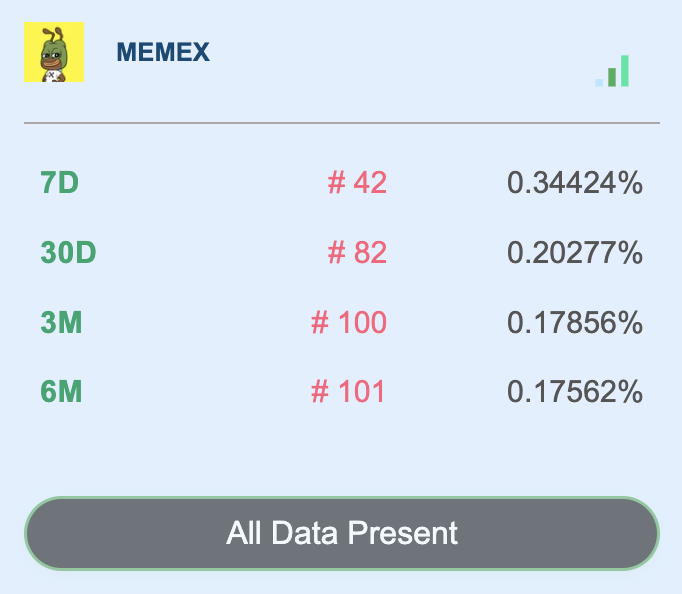Screen dimensions: 682x594
Task: Open the MEMEX project name link
Action: (x=163, y=52)
